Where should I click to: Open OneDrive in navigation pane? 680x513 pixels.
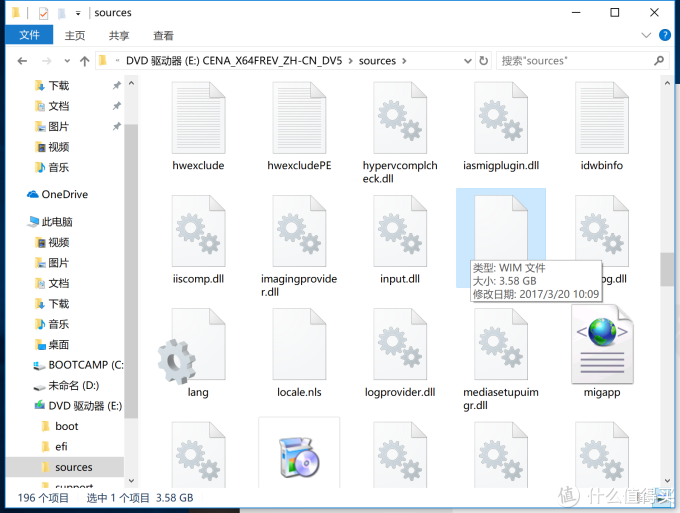click(57, 194)
